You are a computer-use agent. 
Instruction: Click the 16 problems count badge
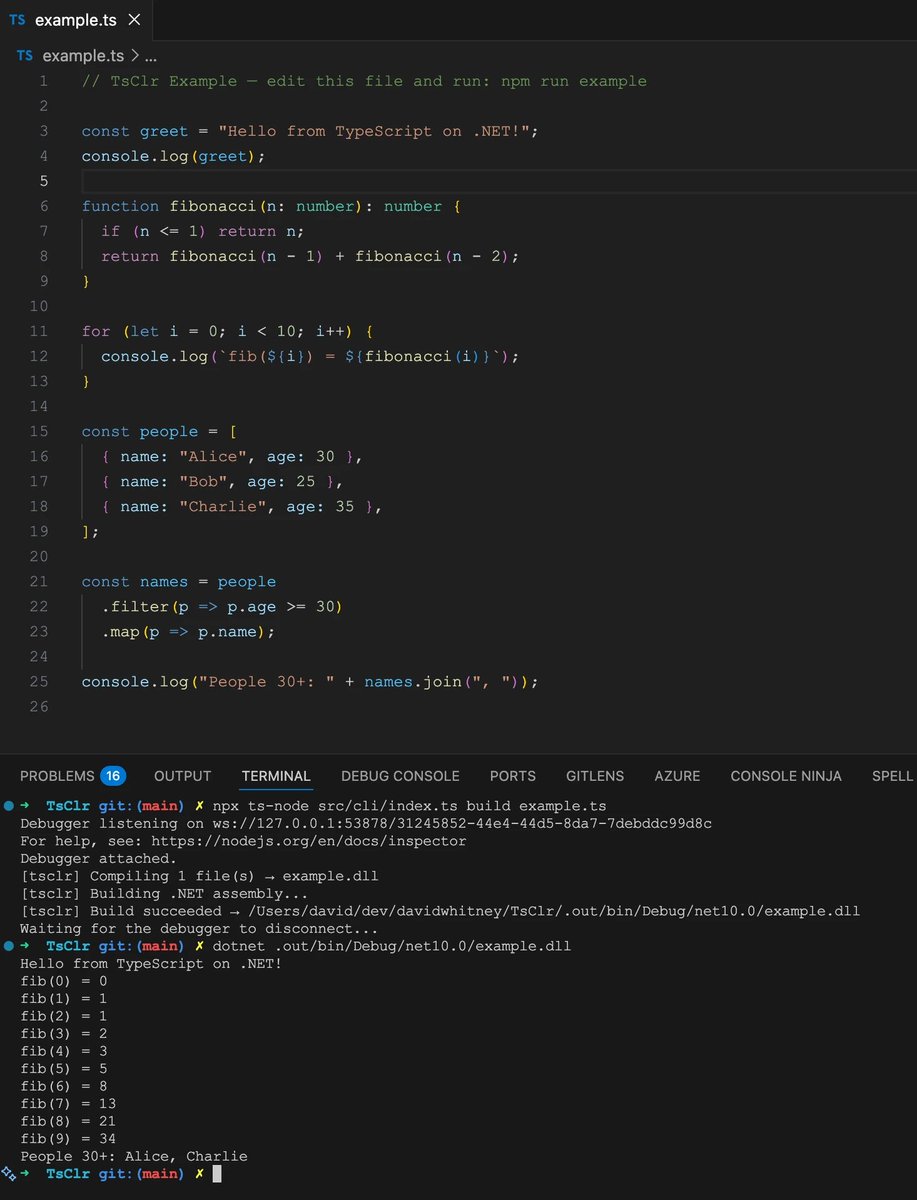pyautogui.click(x=112, y=776)
